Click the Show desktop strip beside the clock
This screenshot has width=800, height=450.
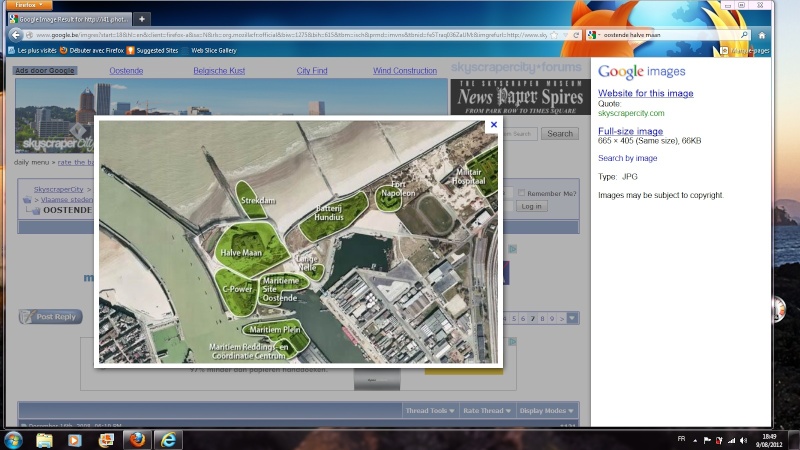[x=794, y=440]
